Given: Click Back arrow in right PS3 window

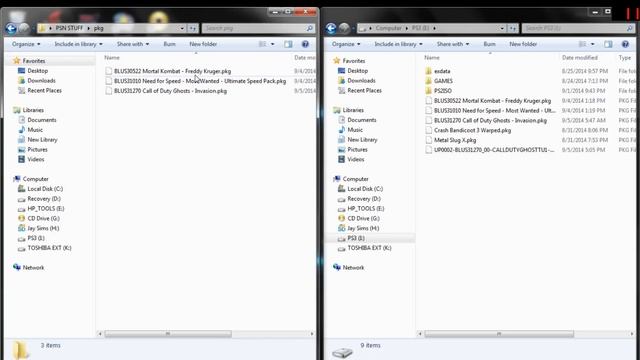Looking at the screenshot, I should click(331, 28).
